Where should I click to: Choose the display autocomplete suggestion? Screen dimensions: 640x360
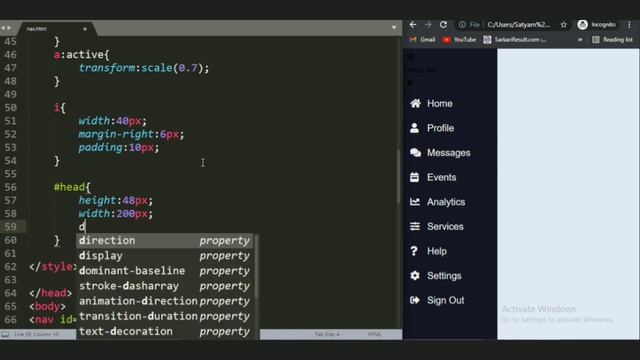165,256
